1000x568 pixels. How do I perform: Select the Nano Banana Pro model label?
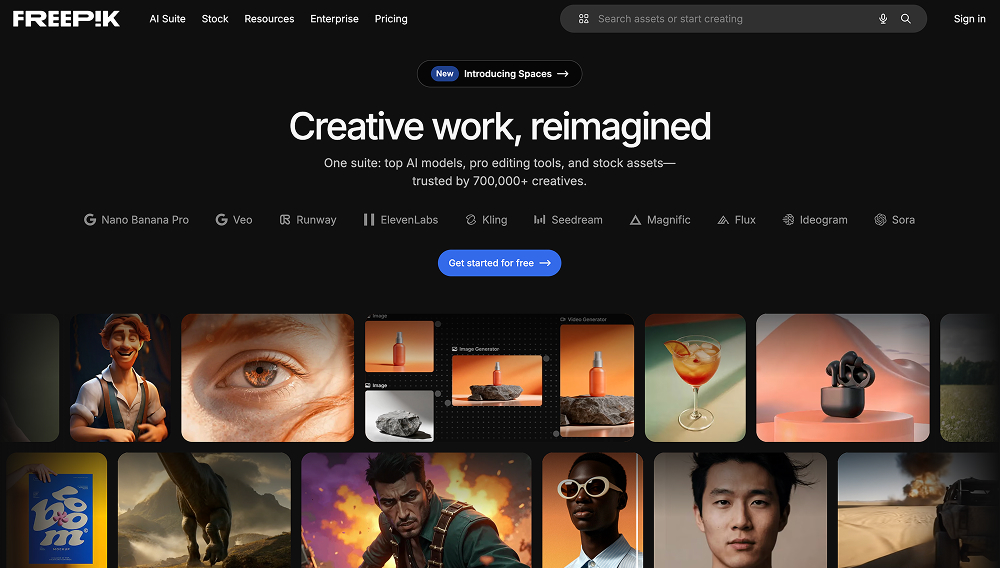[145, 220]
